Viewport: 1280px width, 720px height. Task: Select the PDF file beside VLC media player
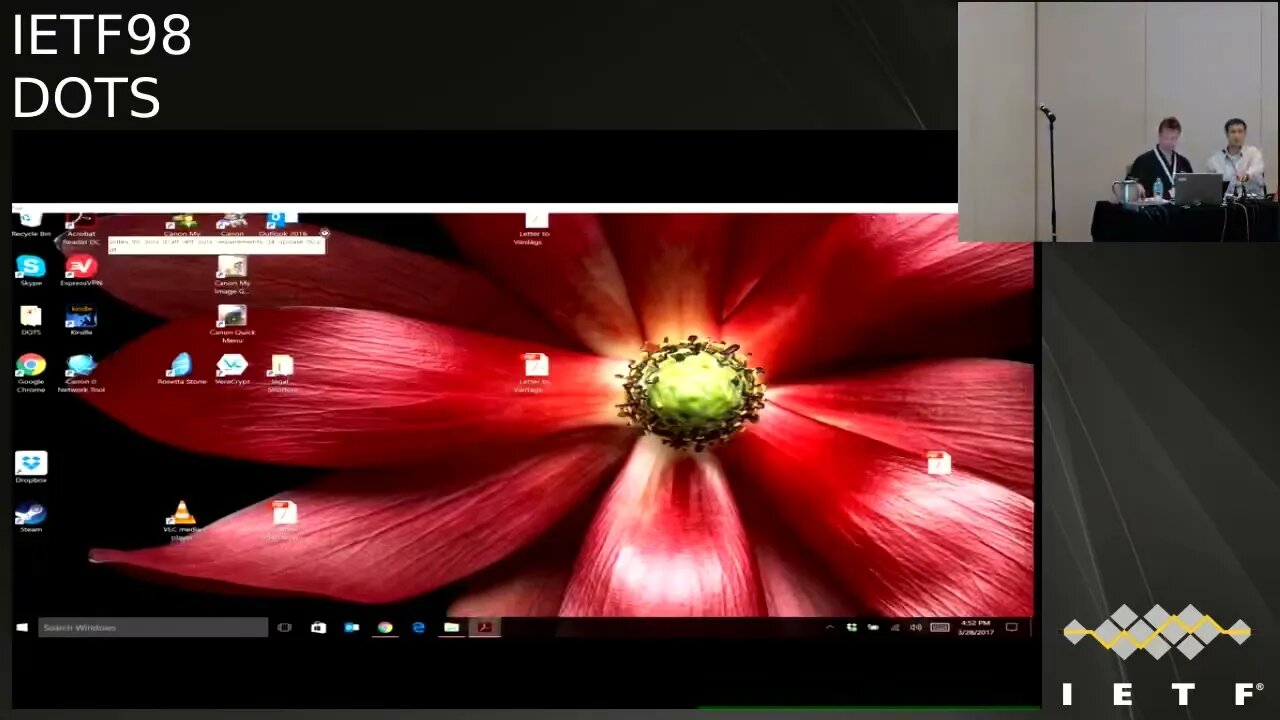(284, 521)
